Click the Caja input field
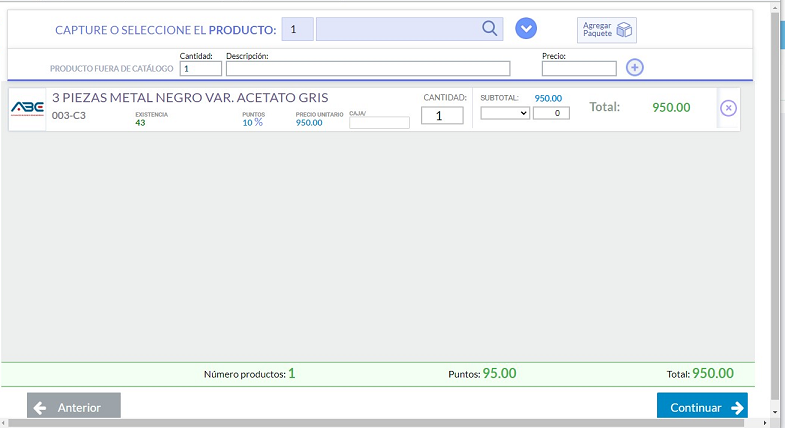The width and height of the screenshot is (785, 428). (x=379, y=123)
